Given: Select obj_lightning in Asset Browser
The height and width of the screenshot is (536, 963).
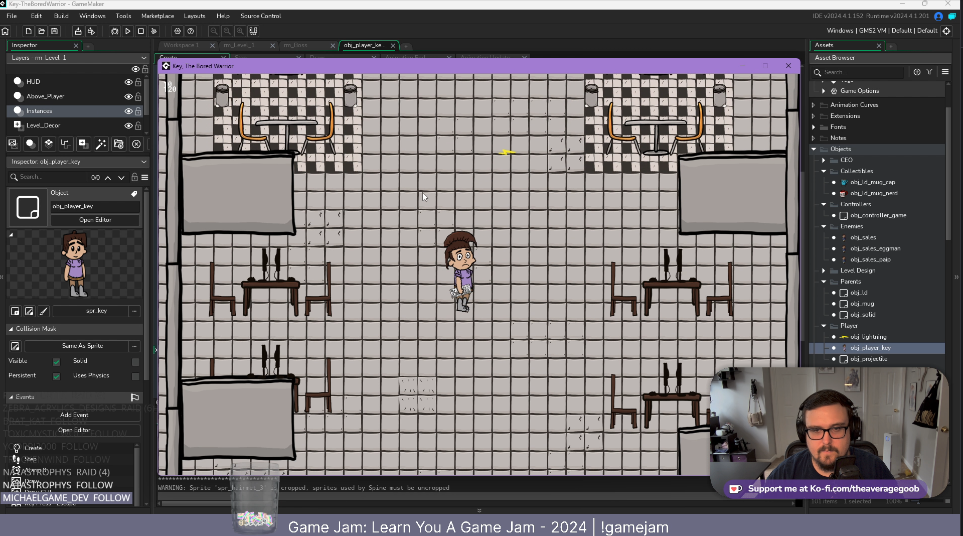Looking at the screenshot, I should point(868,337).
